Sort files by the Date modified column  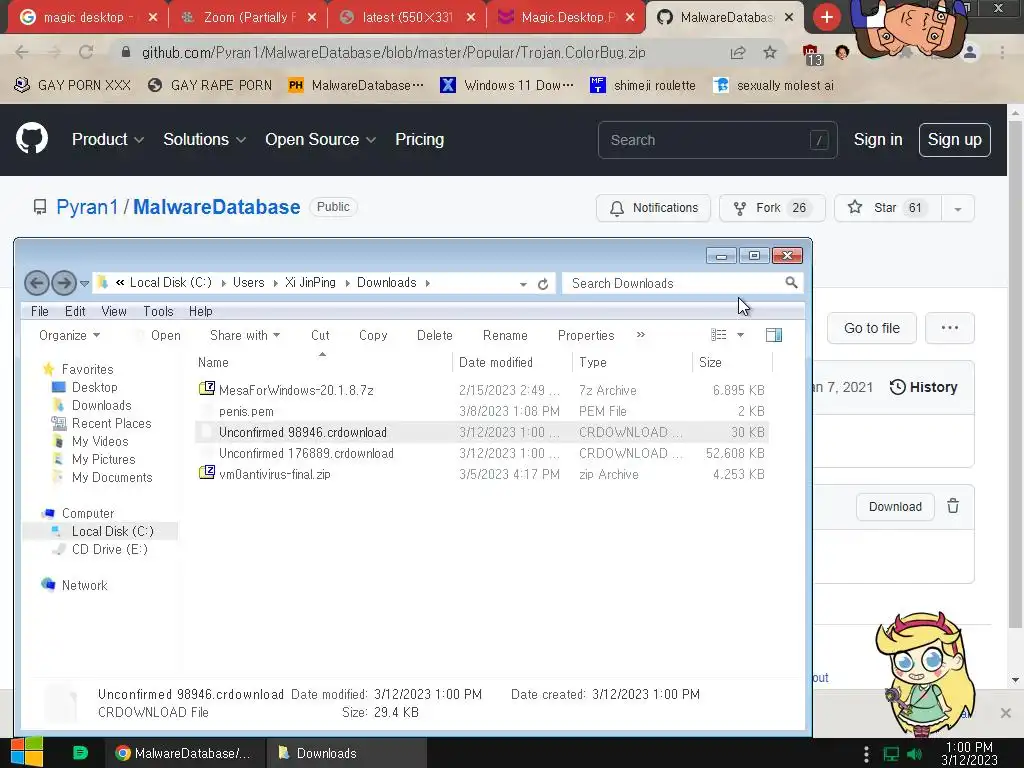496,362
